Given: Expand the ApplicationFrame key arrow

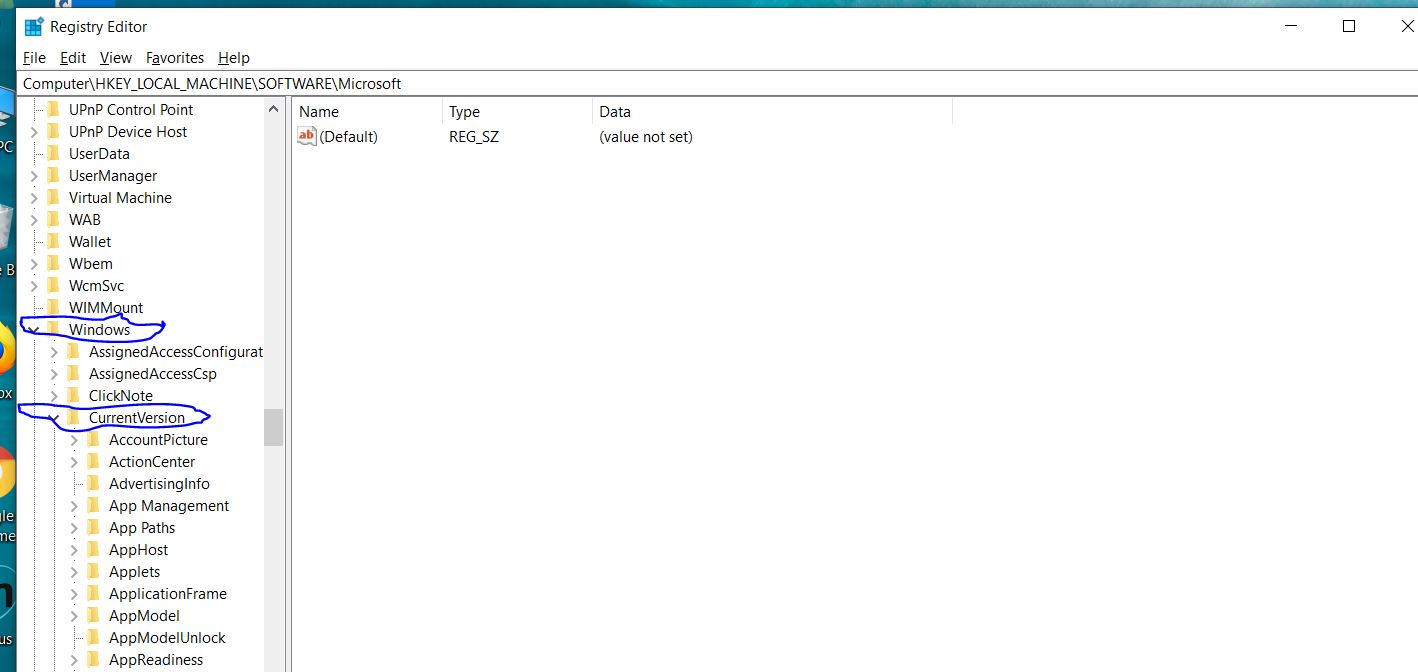Looking at the screenshot, I should (x=74, y=594).
